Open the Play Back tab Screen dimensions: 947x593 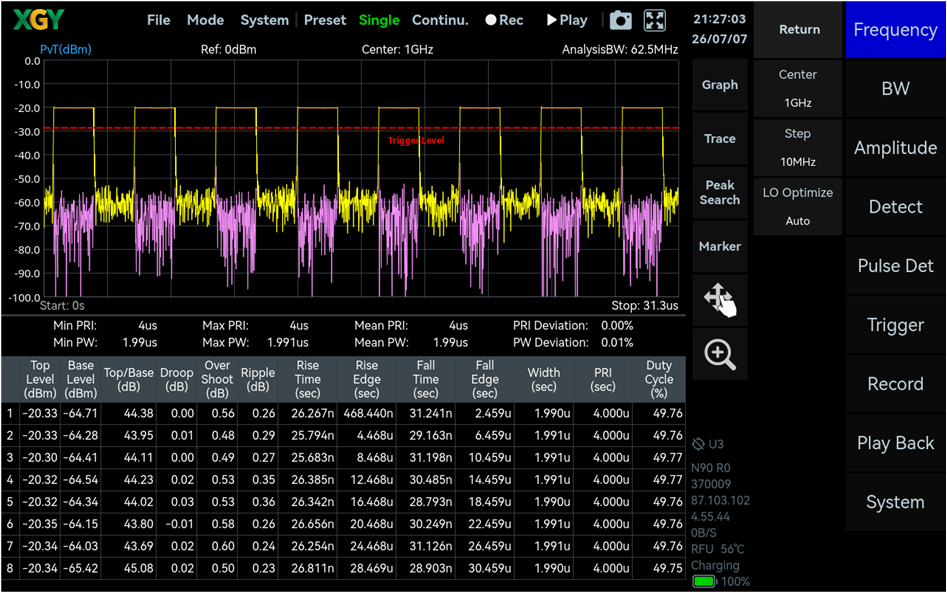895,443
